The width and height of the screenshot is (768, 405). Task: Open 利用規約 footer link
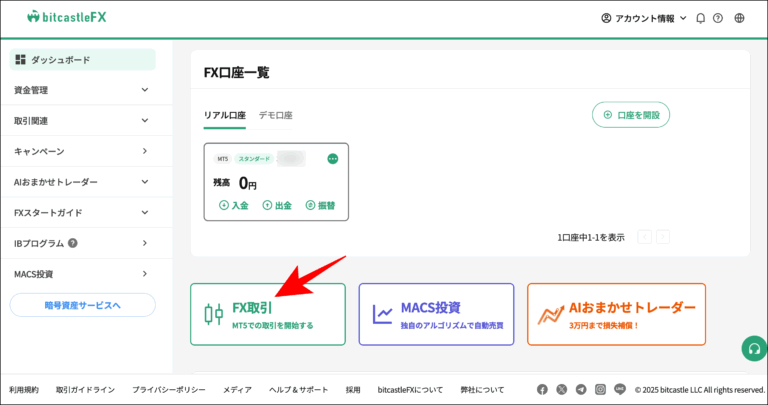[24, 390]
